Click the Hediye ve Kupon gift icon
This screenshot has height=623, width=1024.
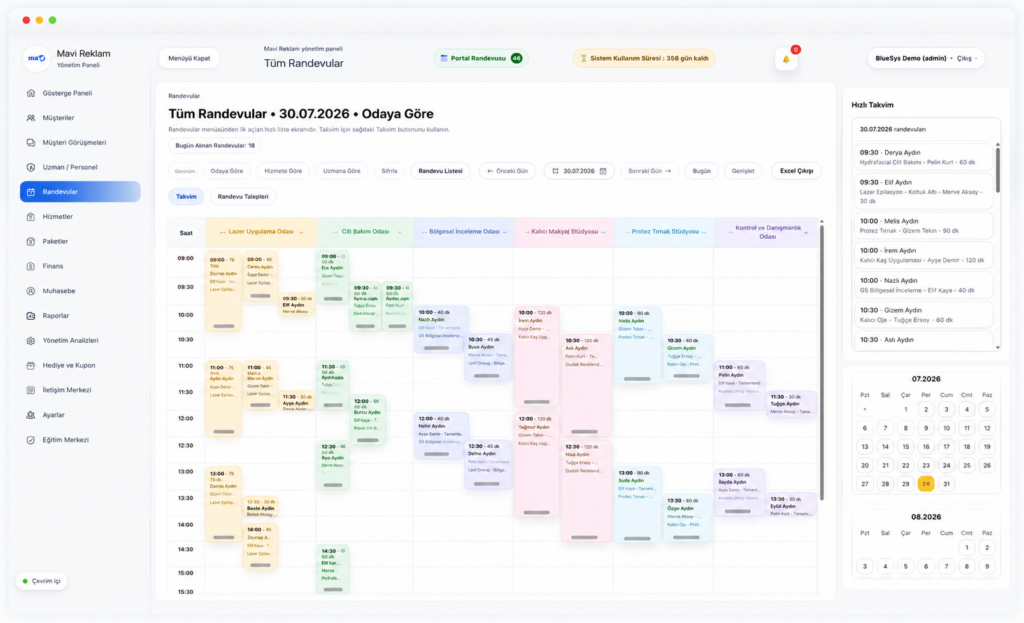[31, 365]
